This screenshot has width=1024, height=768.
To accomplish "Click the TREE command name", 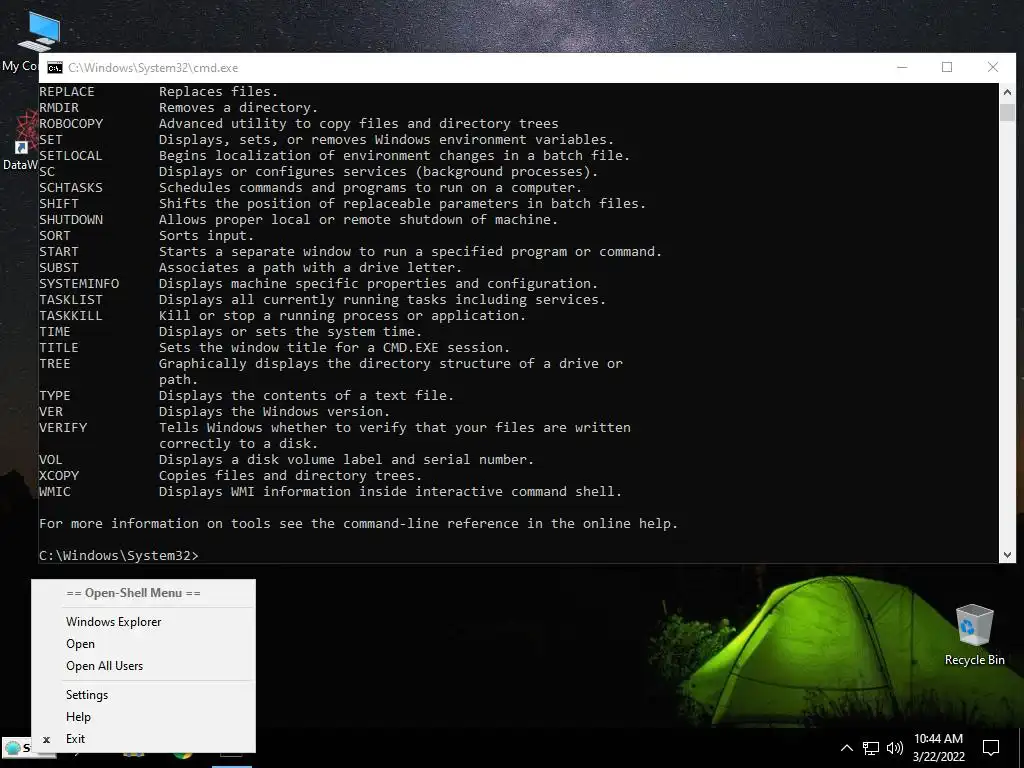I will [x=55, y=364].
